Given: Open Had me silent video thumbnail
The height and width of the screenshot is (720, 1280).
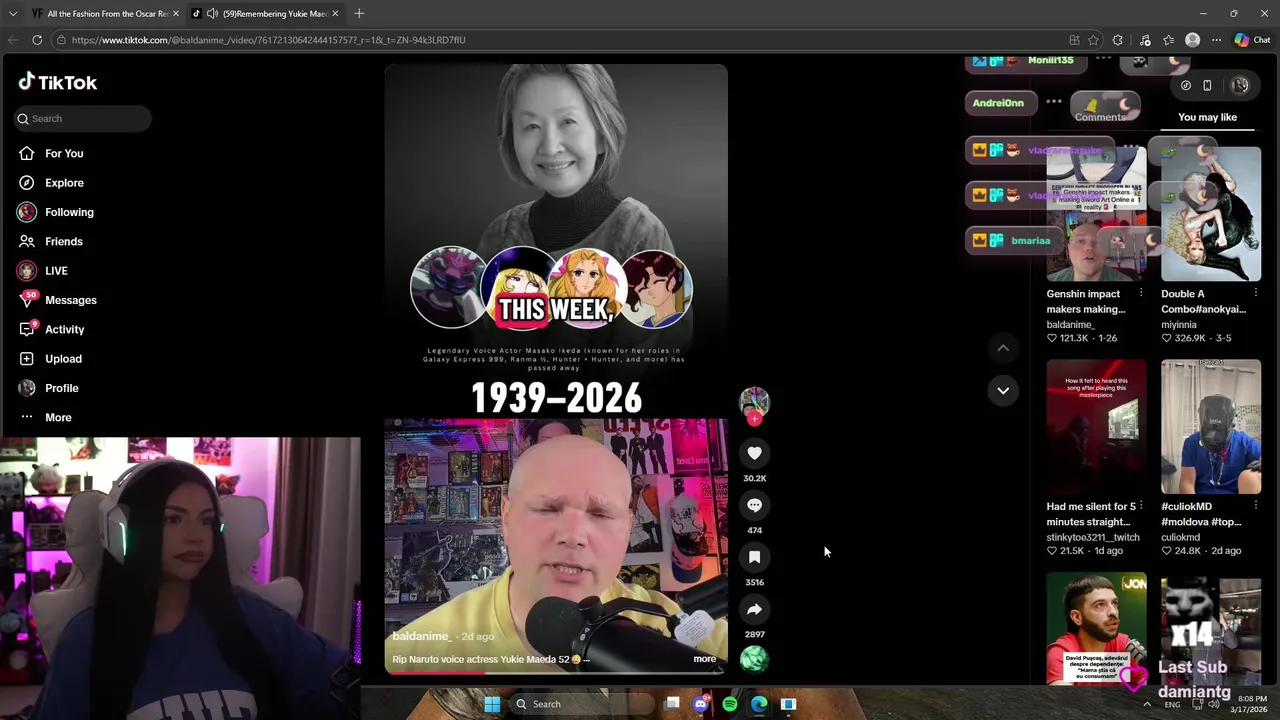Looking at the screenshot, I should point(1096,427).
